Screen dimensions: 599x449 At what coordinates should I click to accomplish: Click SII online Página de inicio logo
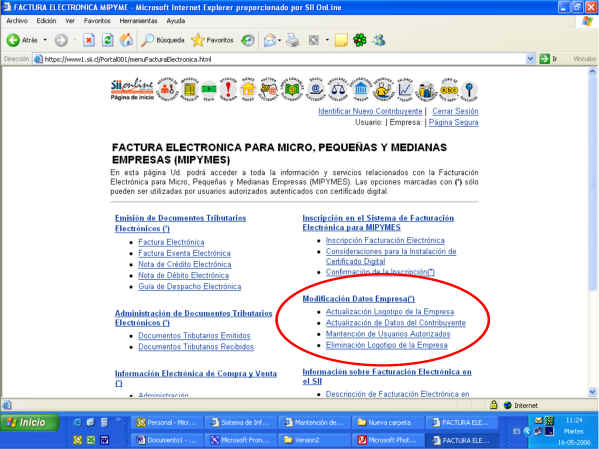(132, 89)
